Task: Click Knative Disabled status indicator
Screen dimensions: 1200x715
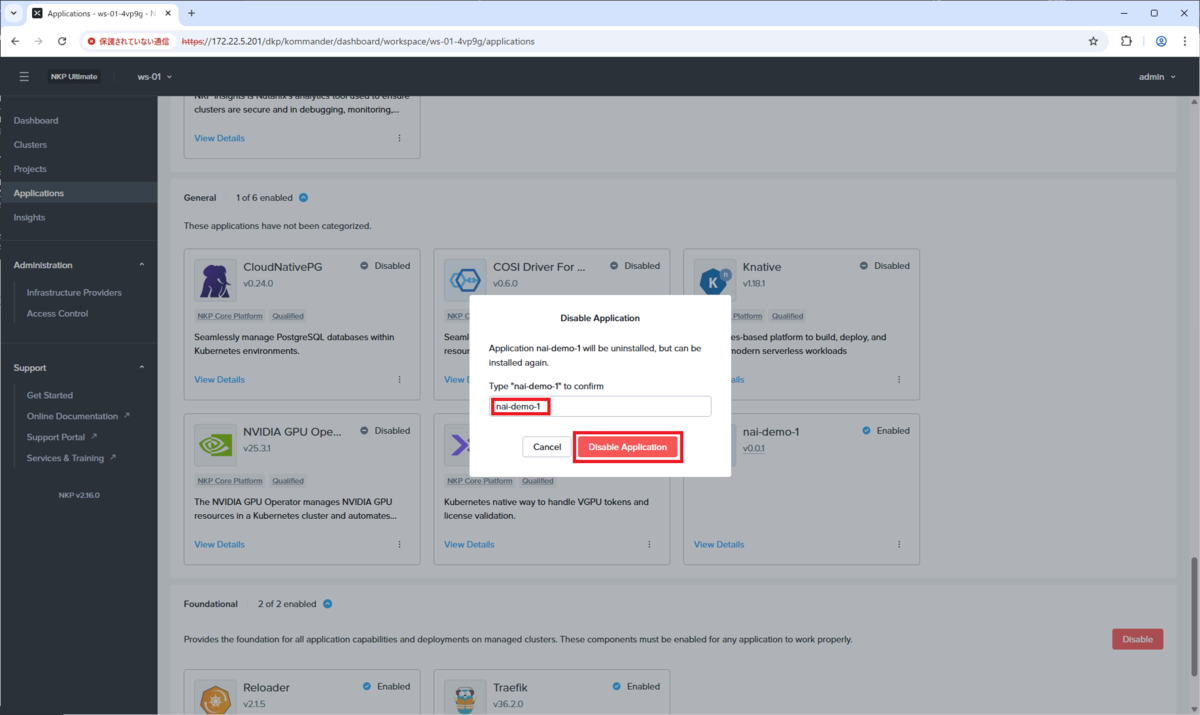Action: point(885,266)
